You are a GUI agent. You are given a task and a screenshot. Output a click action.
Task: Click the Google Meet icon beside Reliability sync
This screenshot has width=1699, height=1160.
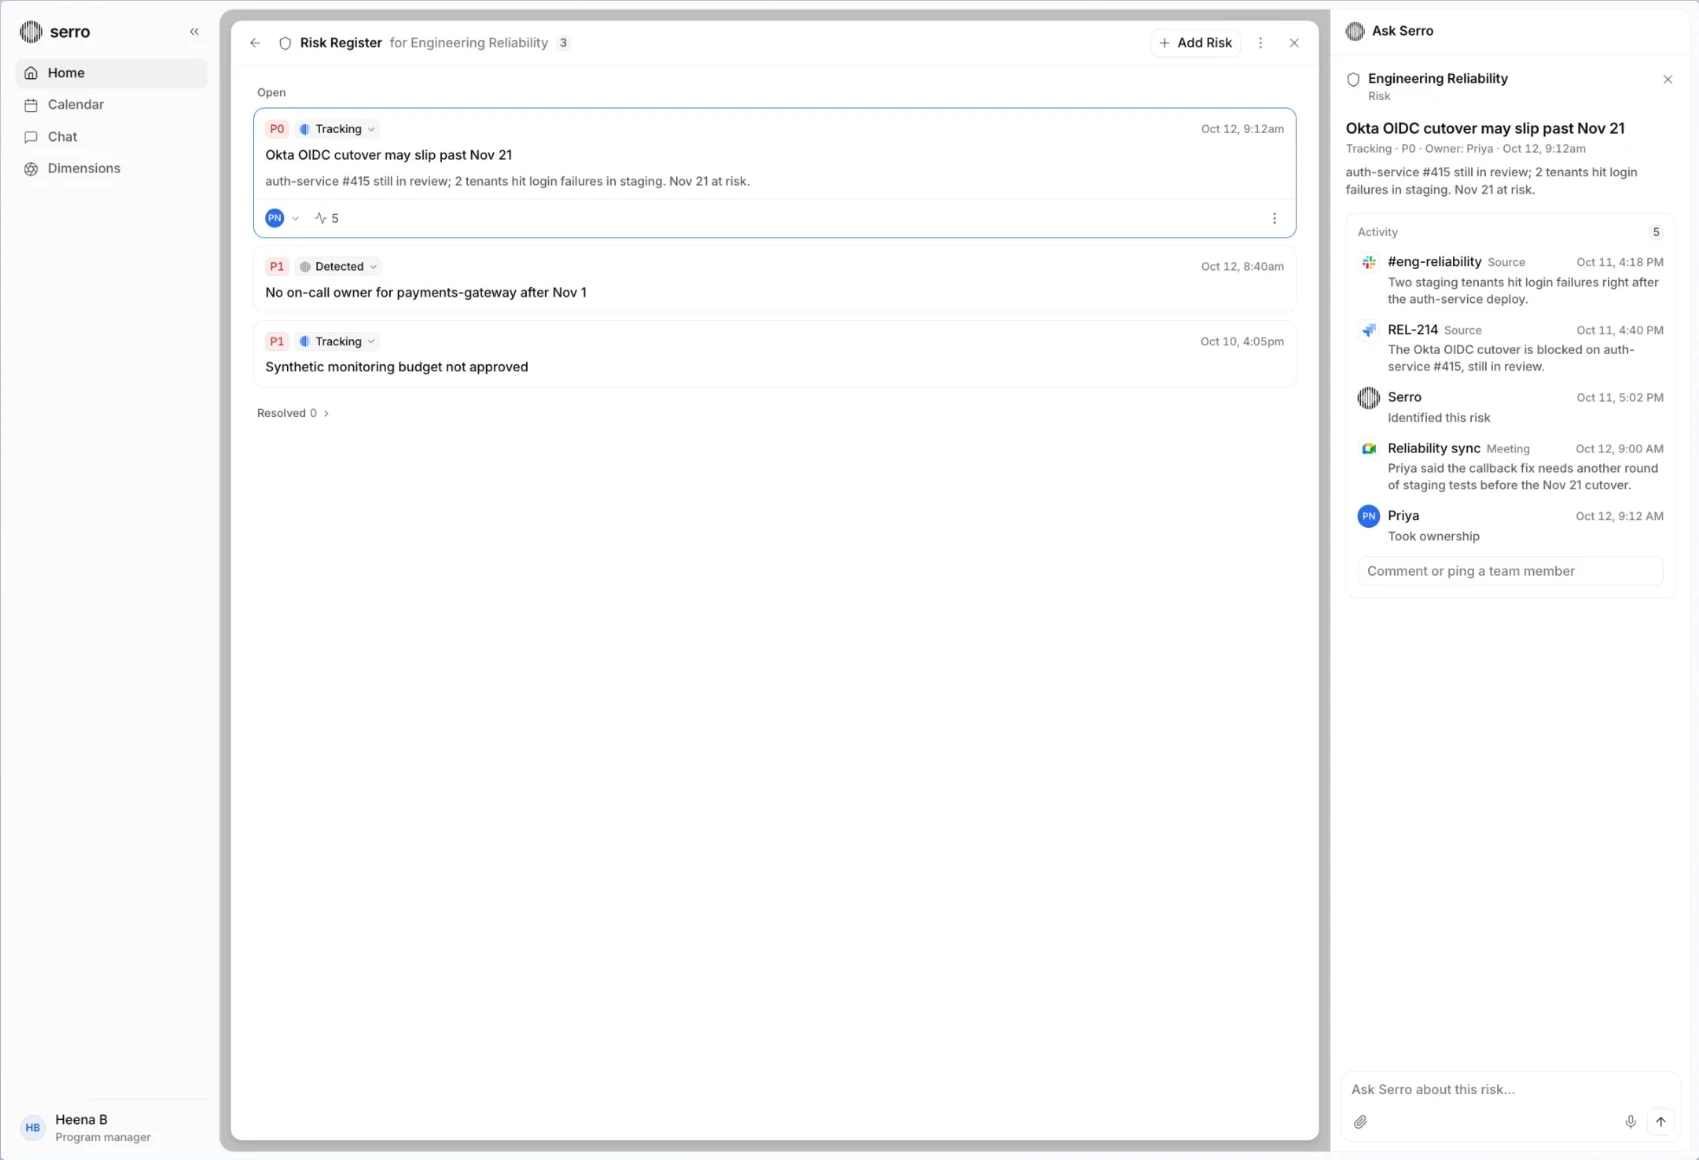click(1369, 449)
